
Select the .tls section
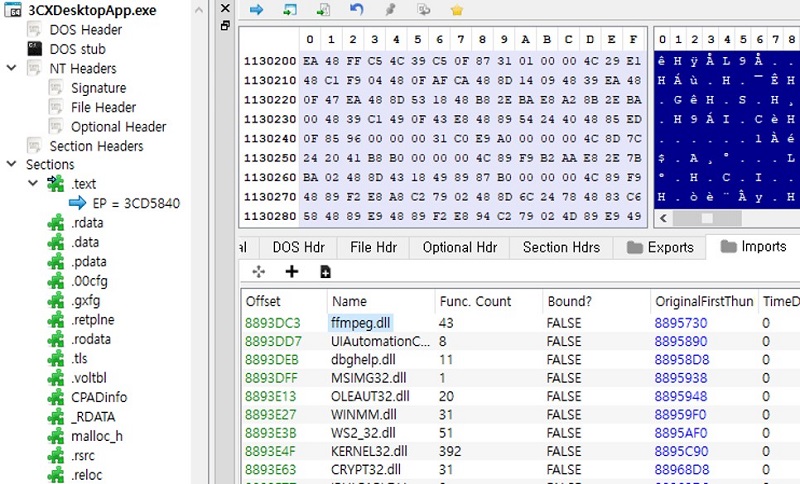79,358
